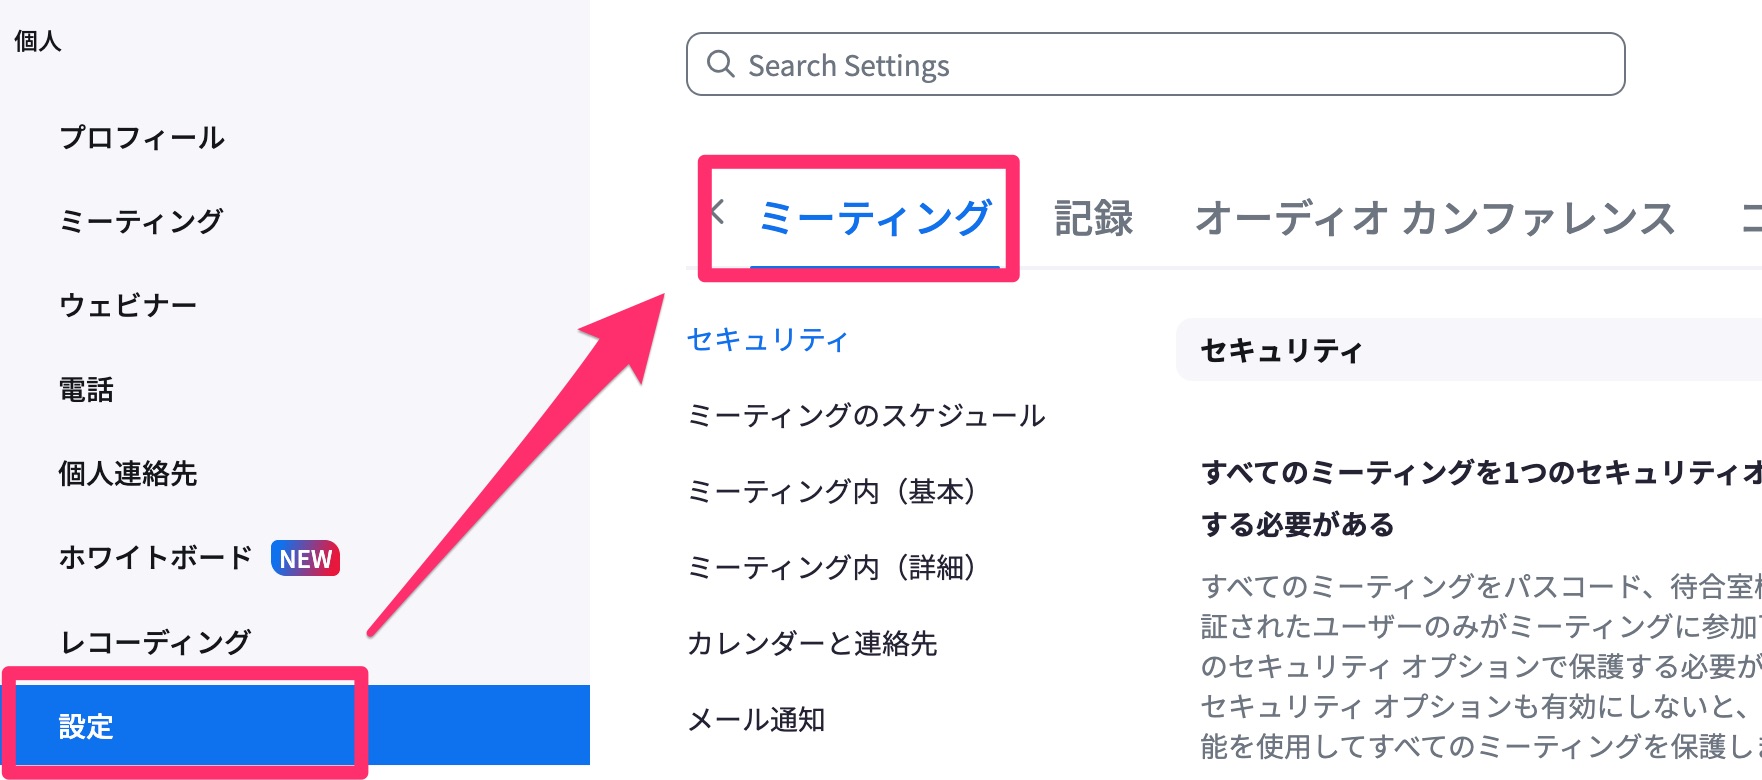Open 電話 in the sidebar
1762x780 pixels.
pos(86,389)
